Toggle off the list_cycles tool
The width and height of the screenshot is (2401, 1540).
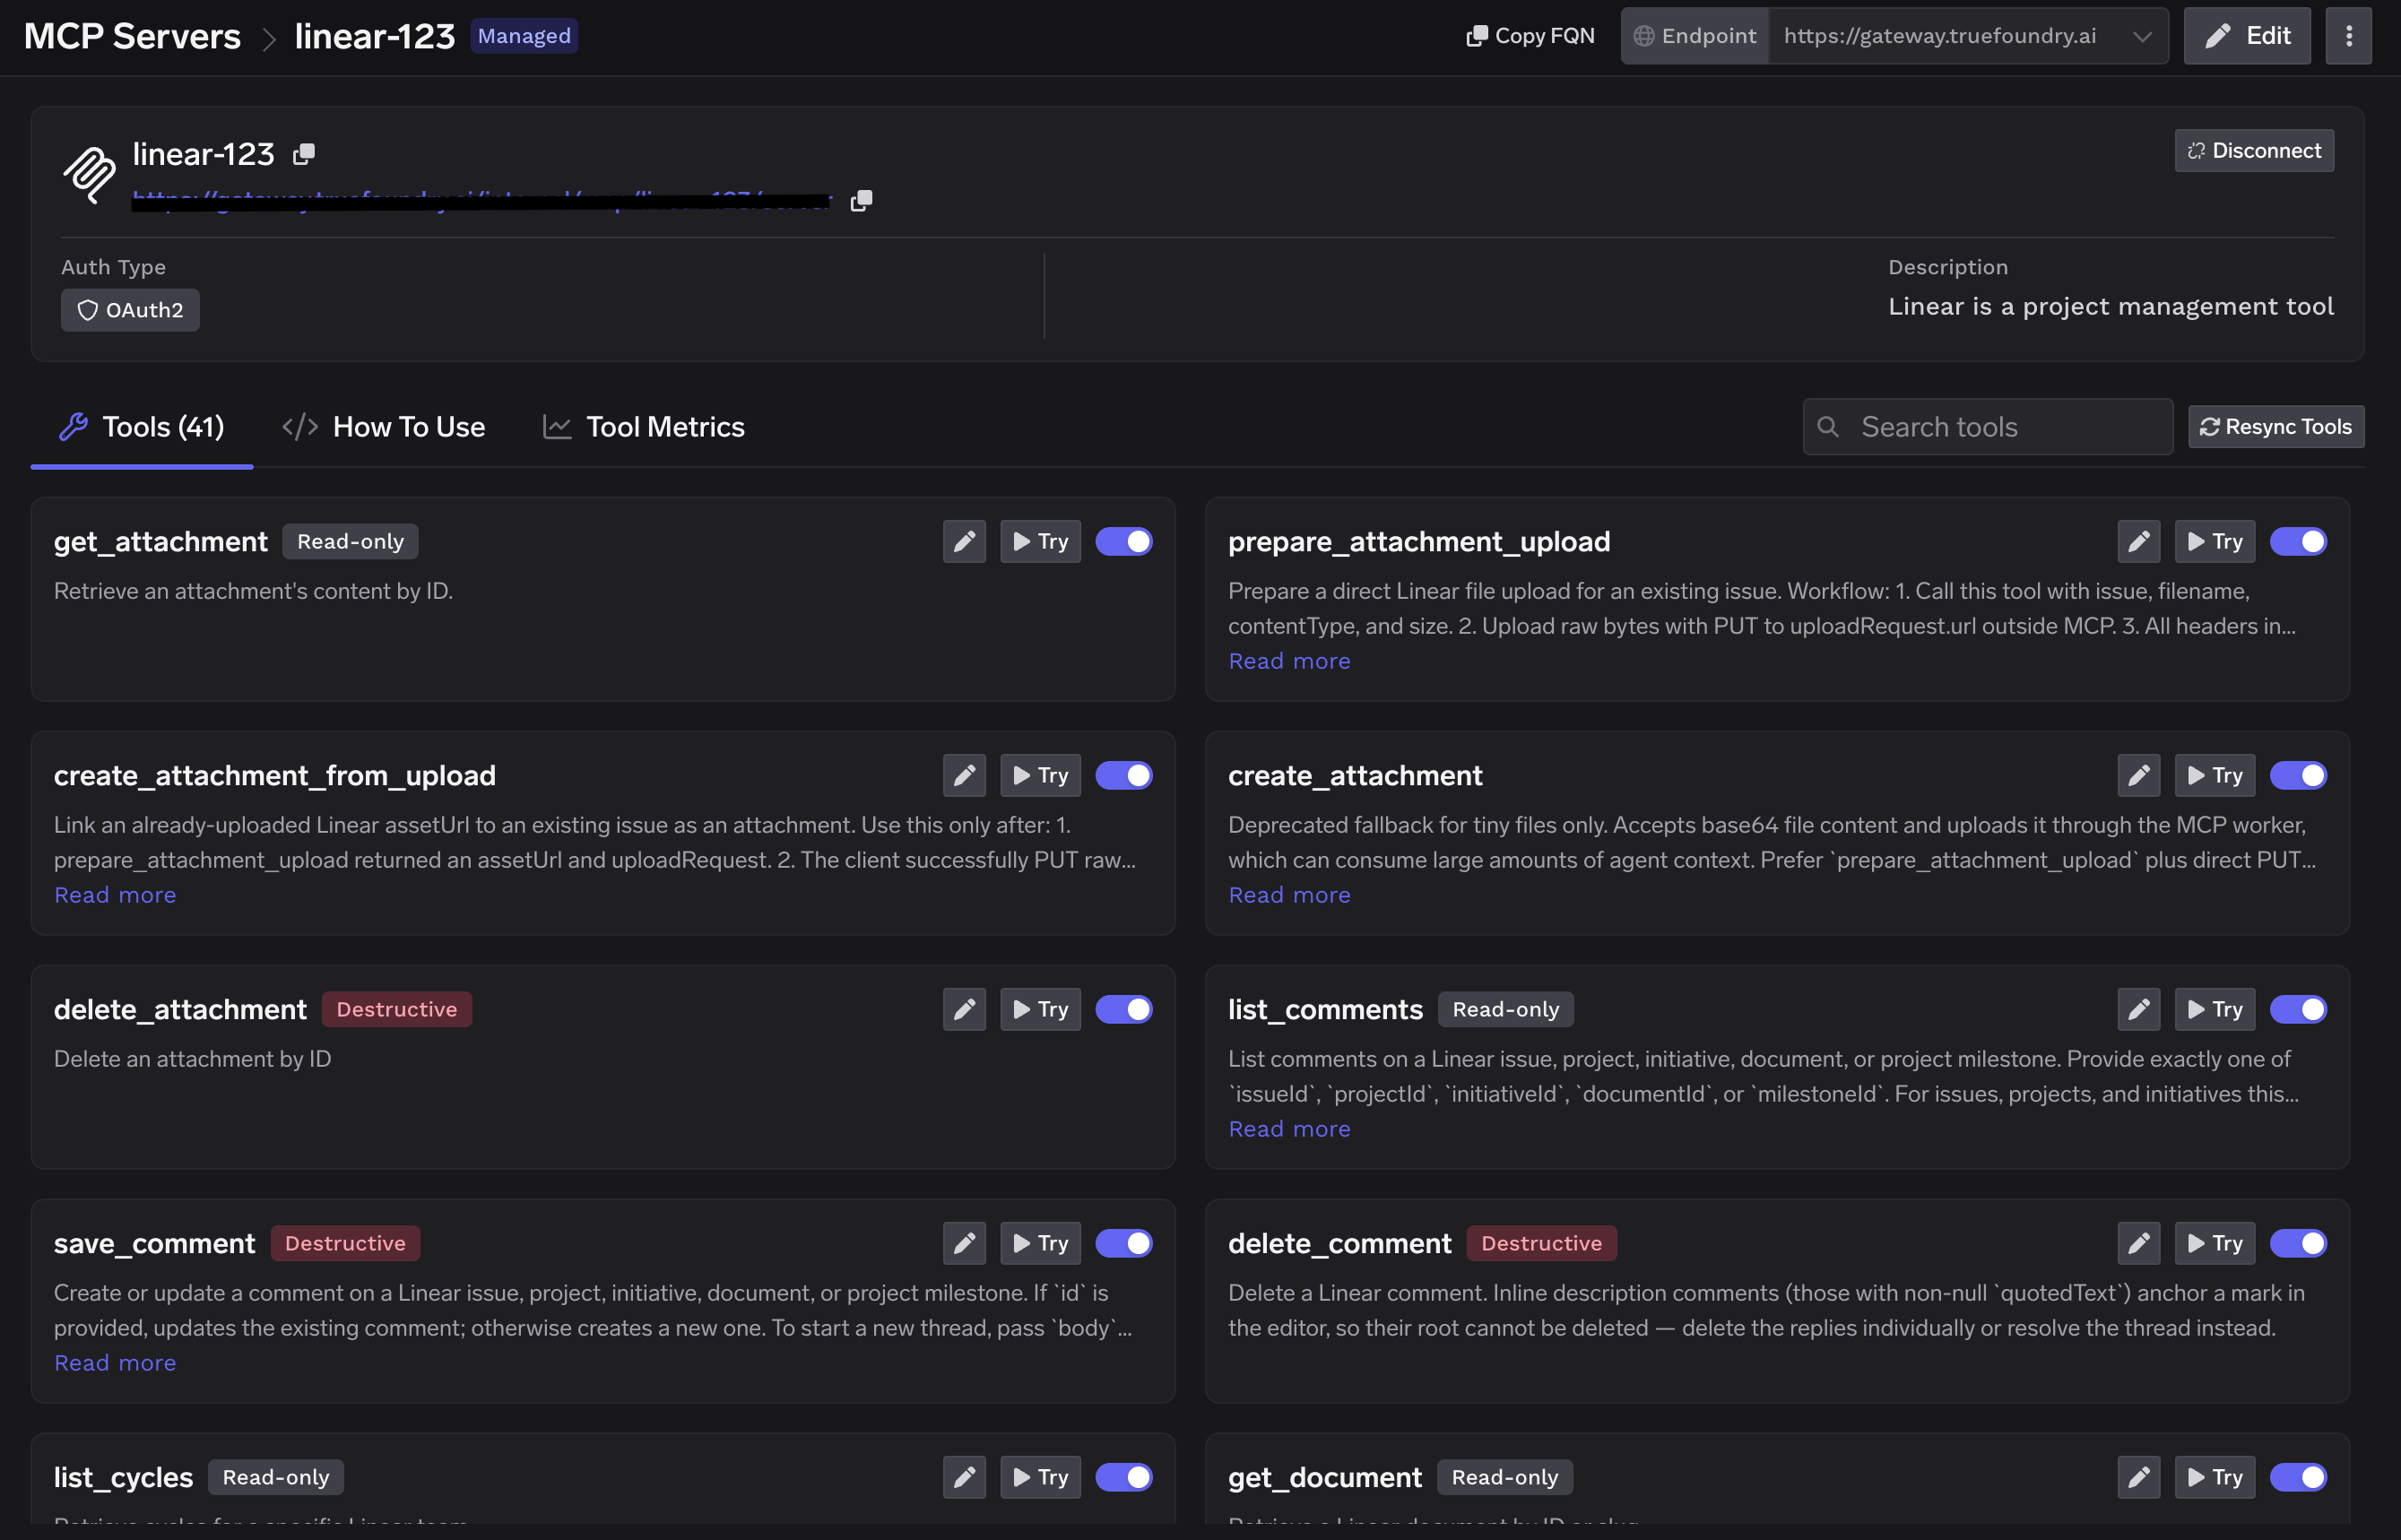[1124, 1477]
